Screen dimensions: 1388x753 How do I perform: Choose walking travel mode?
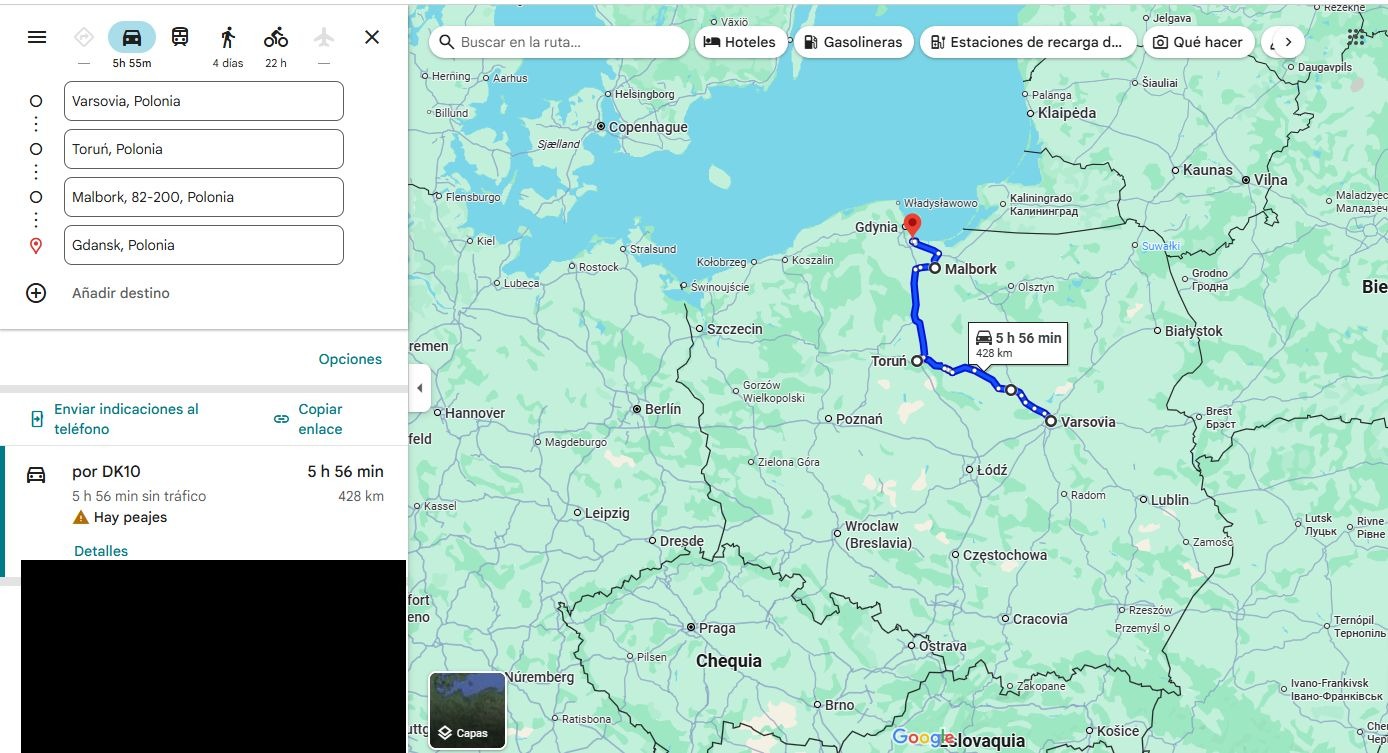point(228,37)
